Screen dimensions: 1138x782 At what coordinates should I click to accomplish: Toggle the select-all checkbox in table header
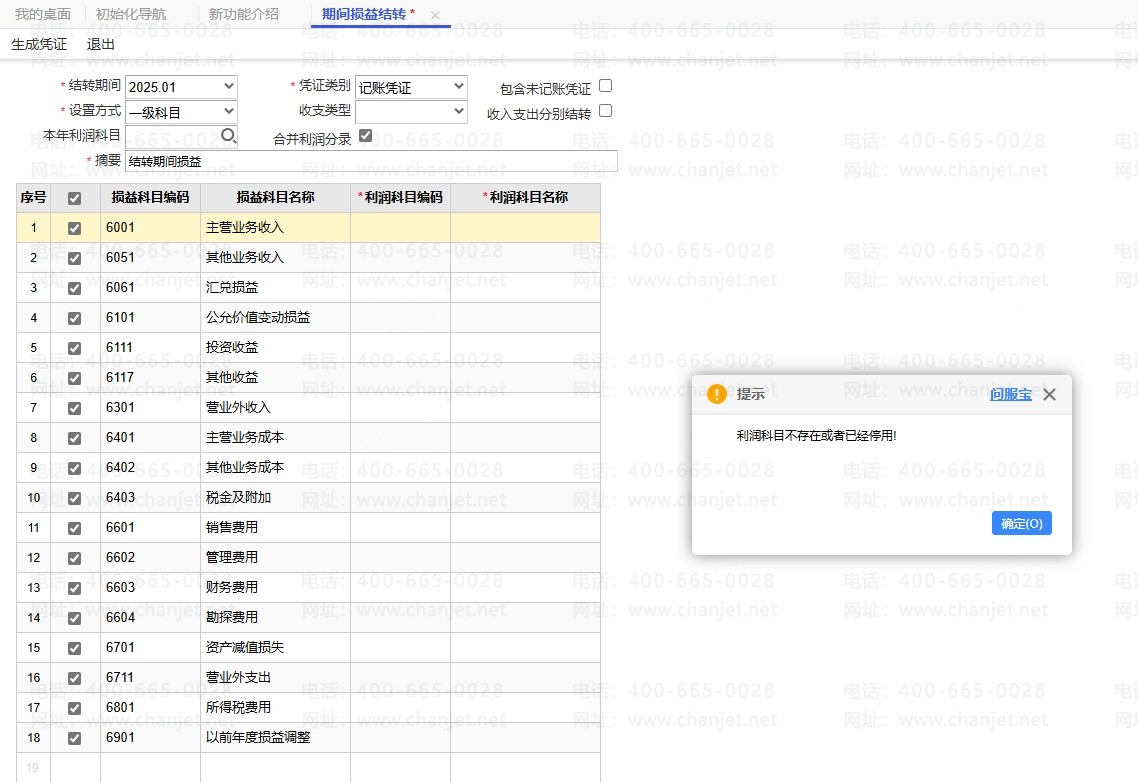[75, 198]
